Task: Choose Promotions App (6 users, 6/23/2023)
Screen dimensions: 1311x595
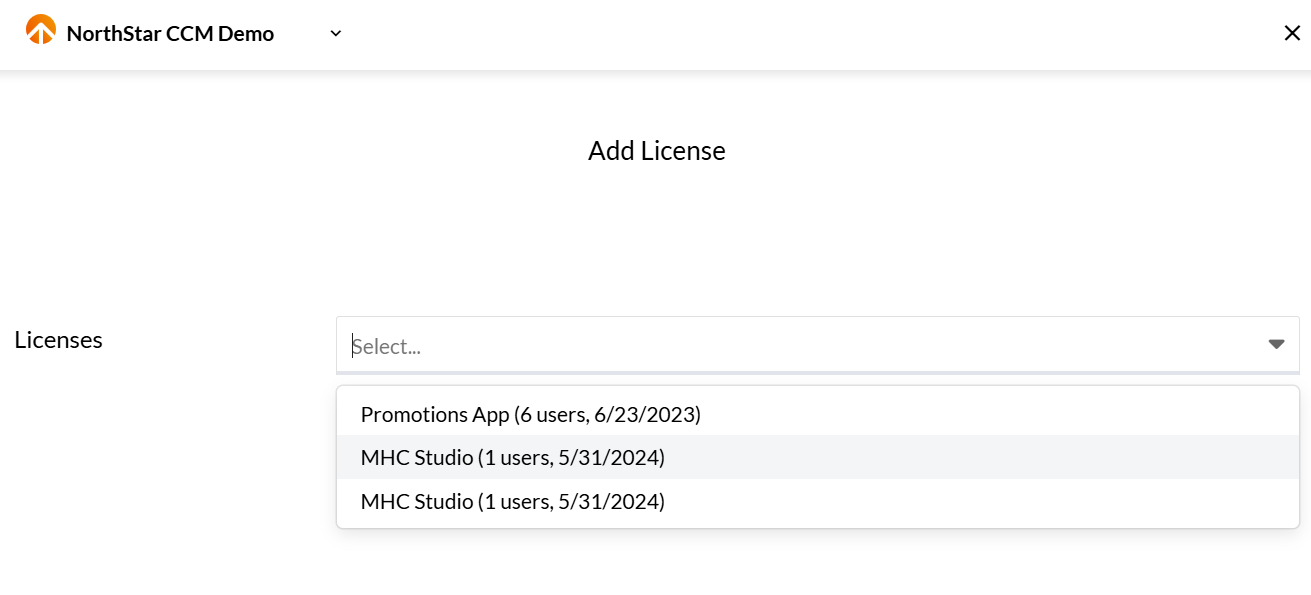Action: point(818,414)
